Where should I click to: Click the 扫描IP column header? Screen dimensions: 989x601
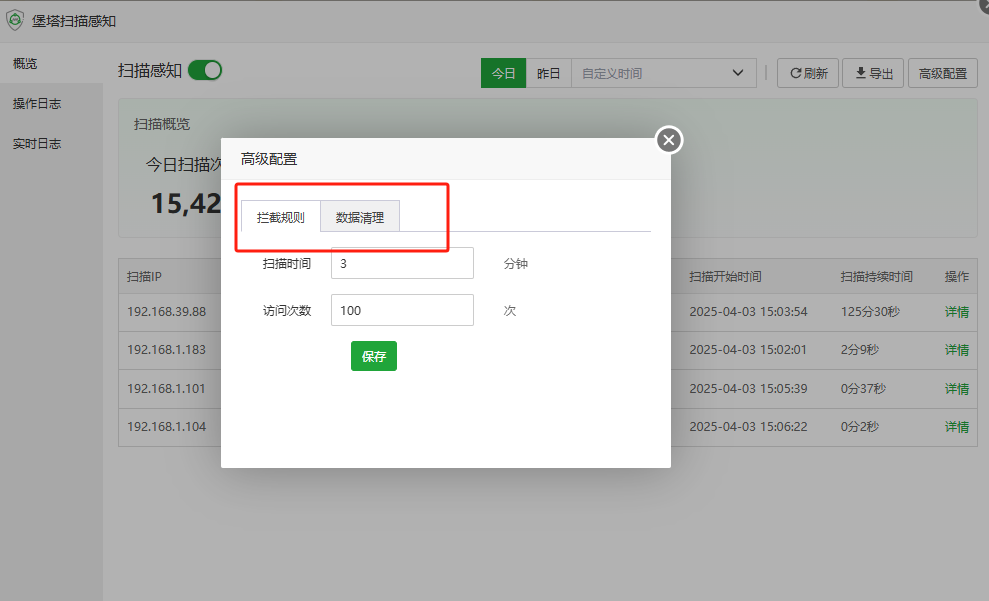[144, 276]
